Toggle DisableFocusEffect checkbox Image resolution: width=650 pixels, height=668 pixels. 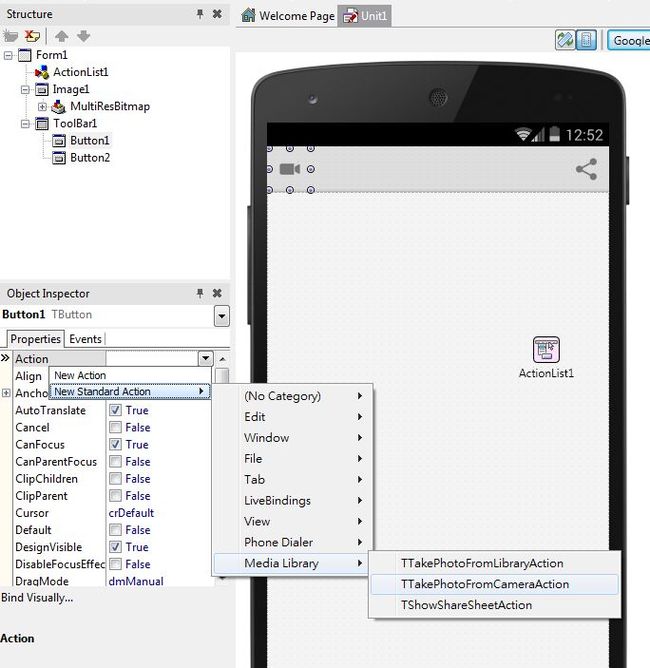115,564
